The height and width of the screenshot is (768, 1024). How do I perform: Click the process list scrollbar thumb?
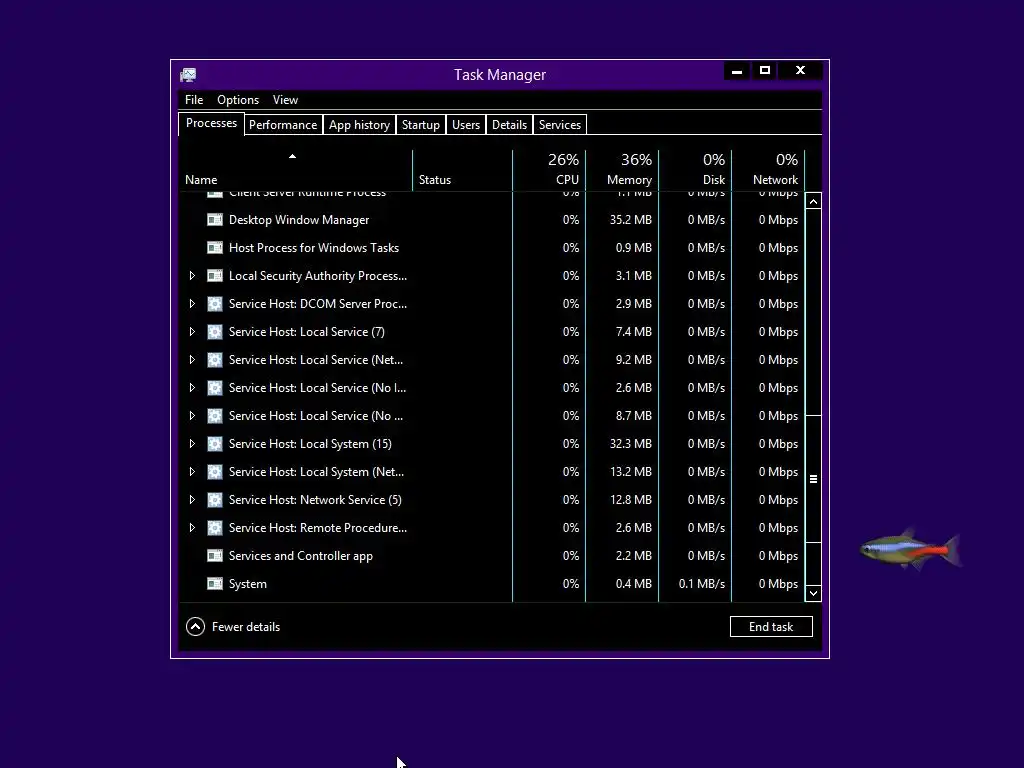click(813, 479)
